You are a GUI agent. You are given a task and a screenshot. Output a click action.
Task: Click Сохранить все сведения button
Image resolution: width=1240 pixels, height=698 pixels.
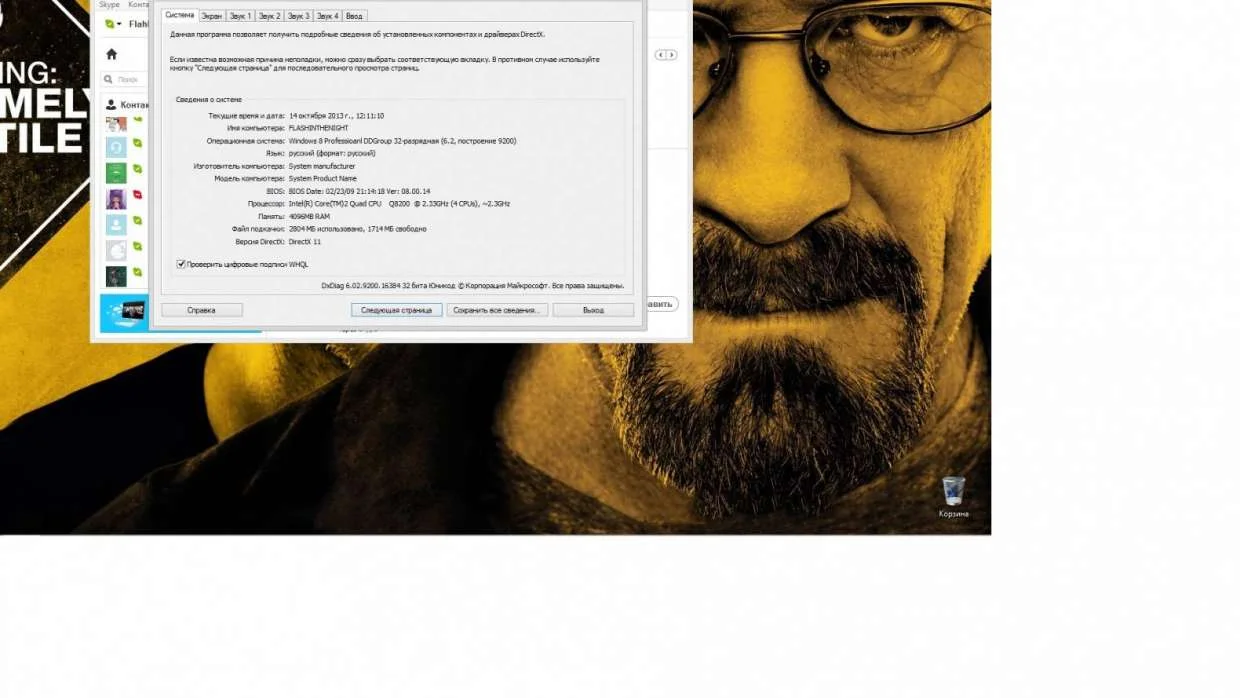[x=497, y=310]
